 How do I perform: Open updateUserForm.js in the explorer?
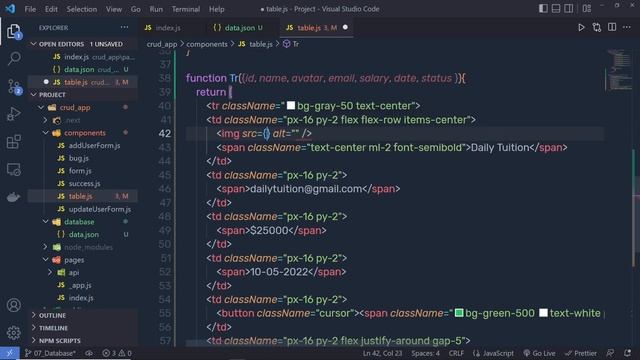[x=100, y=209]
